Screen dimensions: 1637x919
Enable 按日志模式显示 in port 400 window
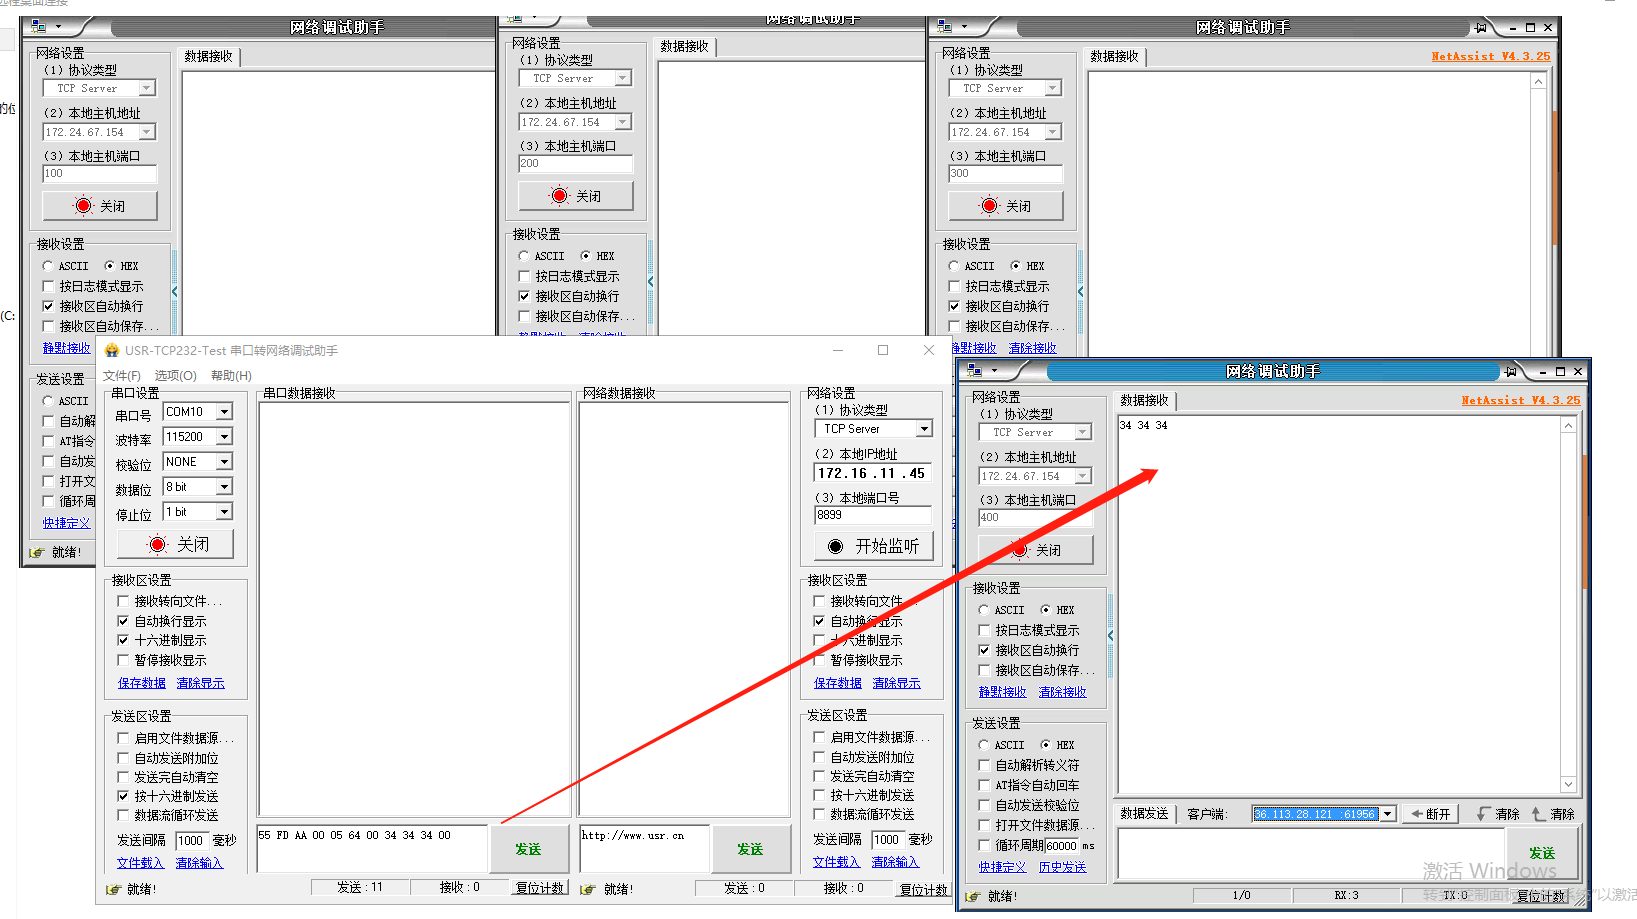(x=984, y=630)
